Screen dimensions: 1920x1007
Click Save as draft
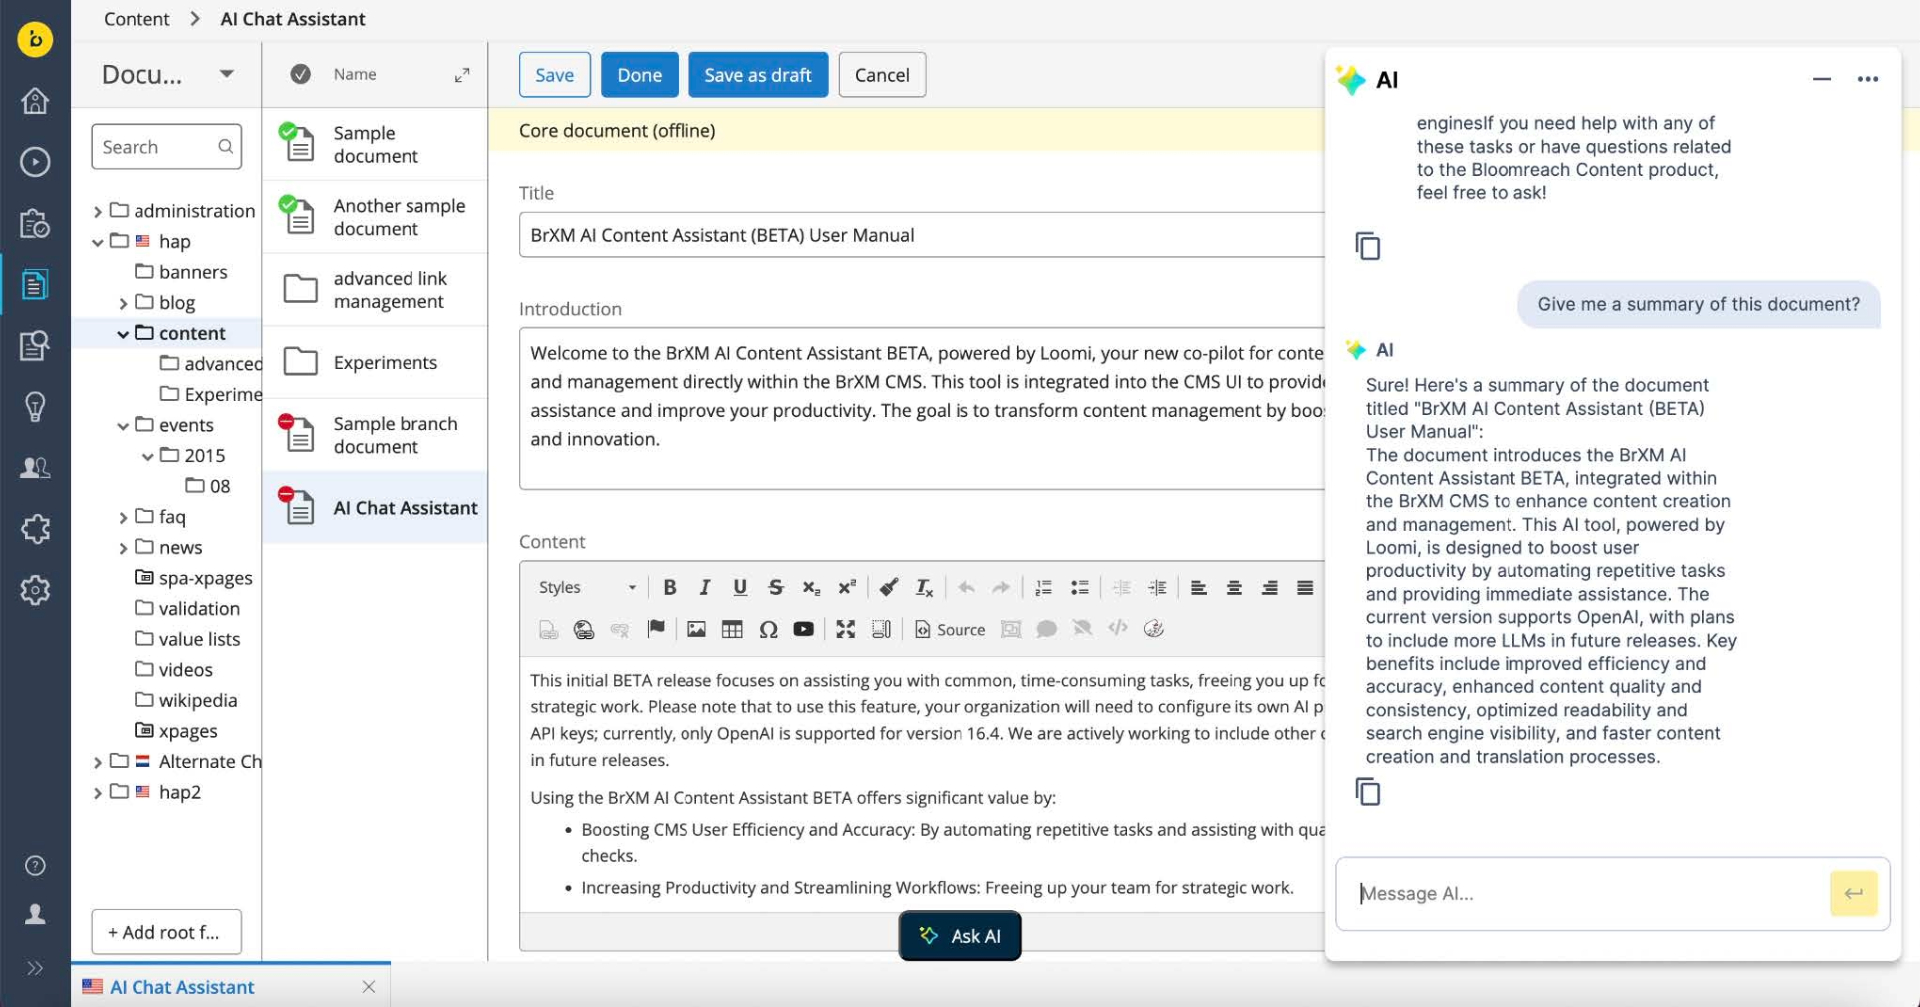[757, 75]
